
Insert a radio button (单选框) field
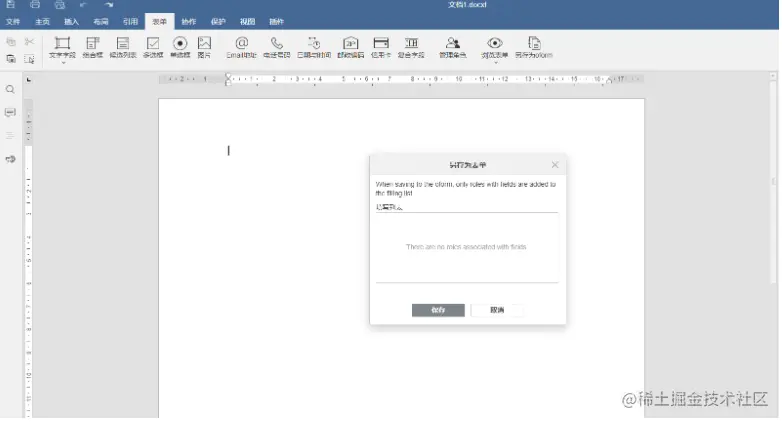pos(180,48)
